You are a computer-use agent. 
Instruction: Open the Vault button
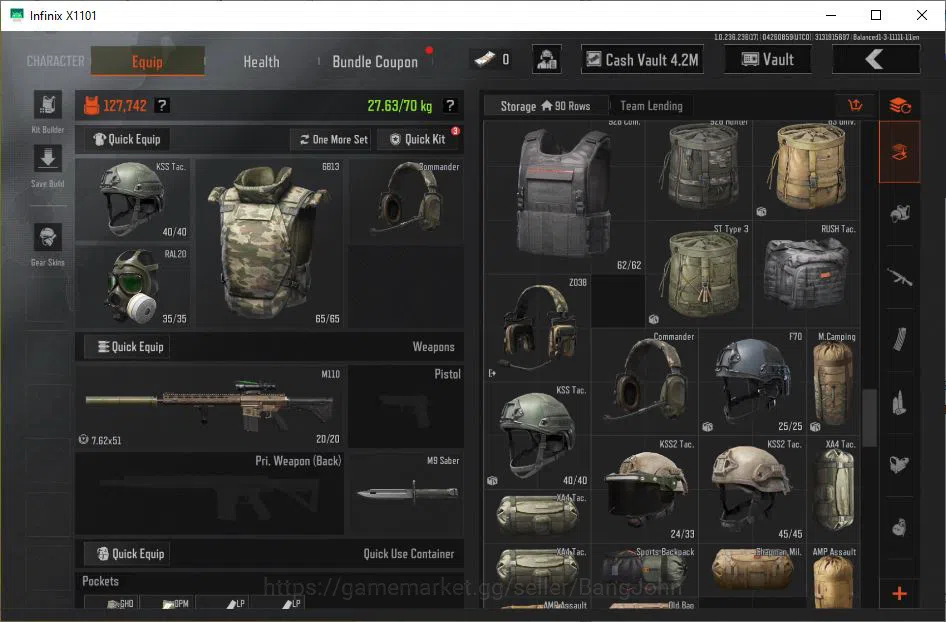pos(767,59)
